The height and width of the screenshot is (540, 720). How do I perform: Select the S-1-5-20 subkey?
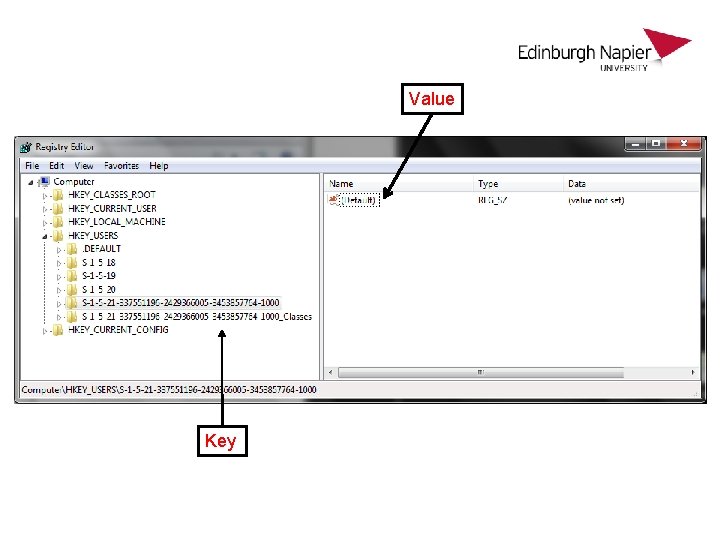(x=99, y=290)
